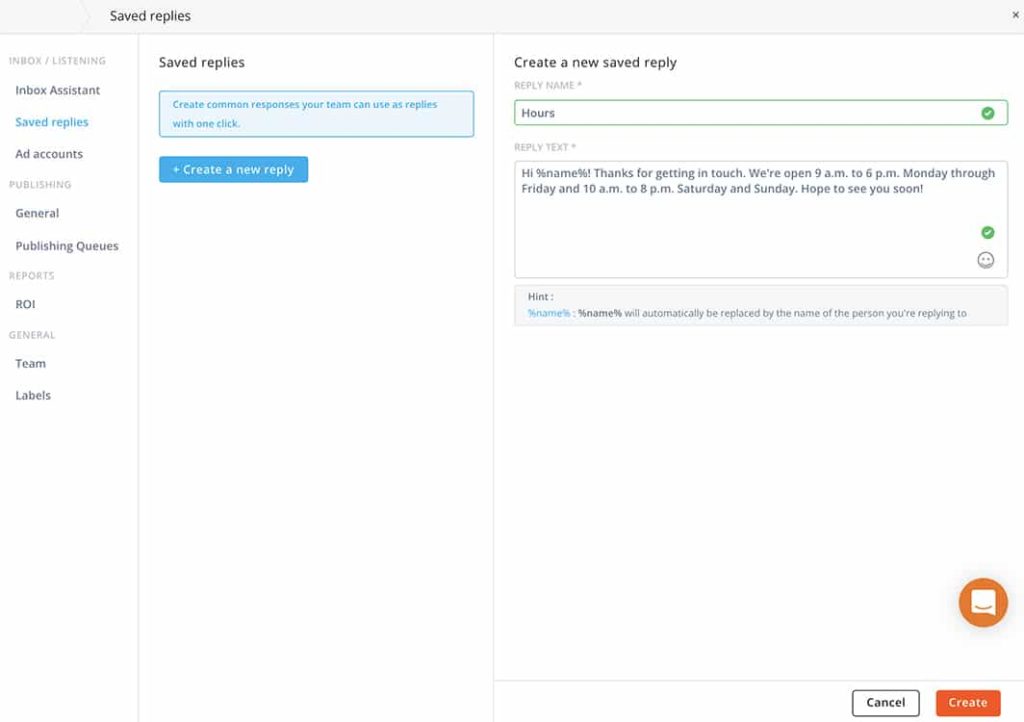Click the blue saved replies info banner
The width and height of the screenshot is (1024, 722).
tap(316, 114)
